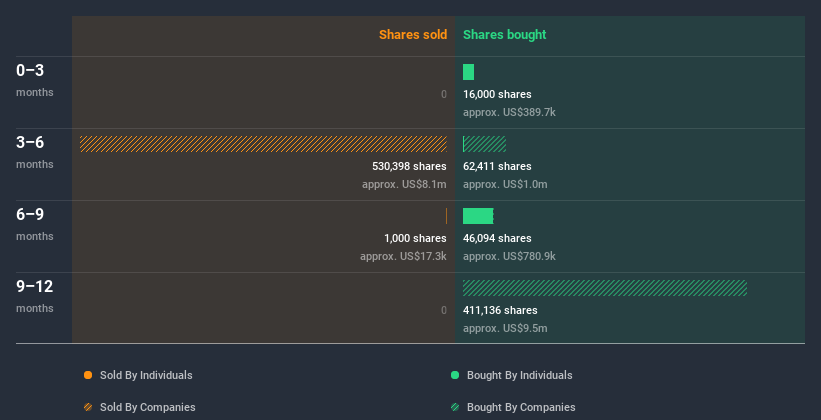The width and height of the screenshot is (821, 420).
Task: Click the zero sold value in 9–12 months row
Action: [444, 311]
